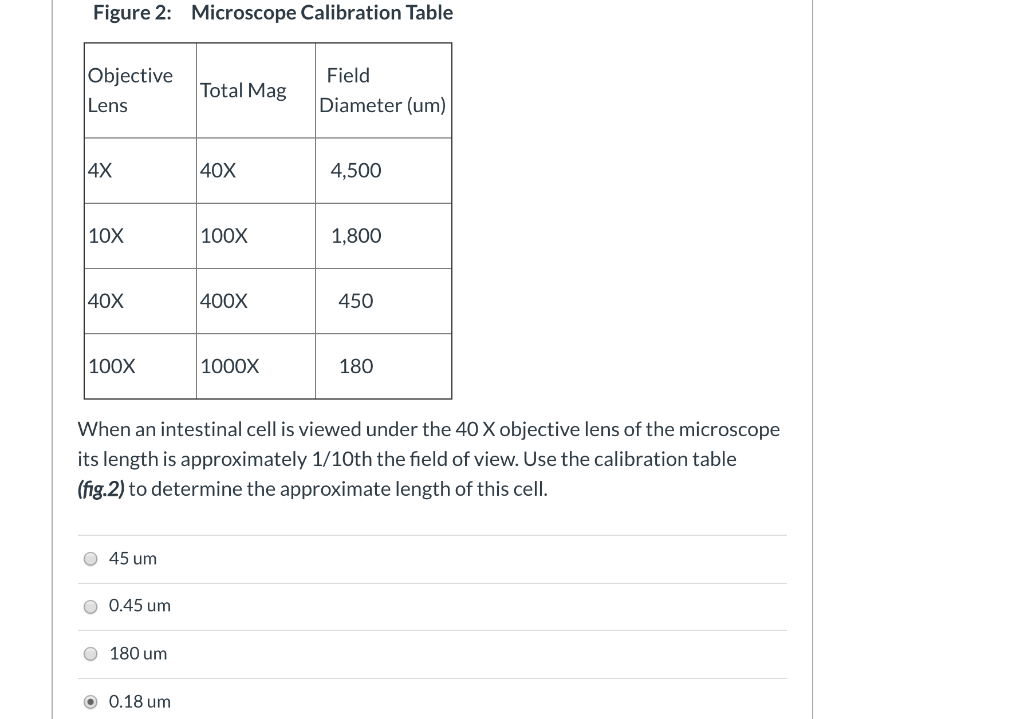Click the 1000X total magnification cell
The width and height of the screenshot is (1024, 719).
point(228,366)
